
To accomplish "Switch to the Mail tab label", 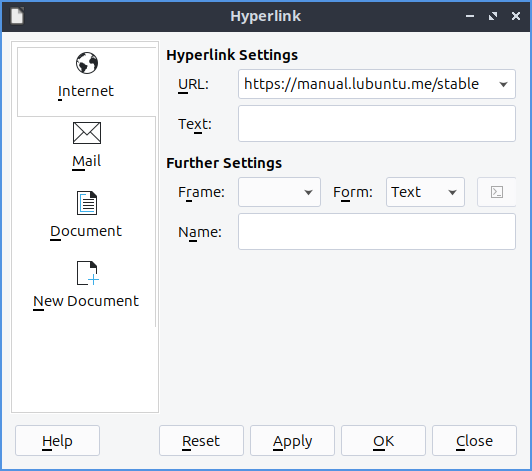I will pos(87,161).
